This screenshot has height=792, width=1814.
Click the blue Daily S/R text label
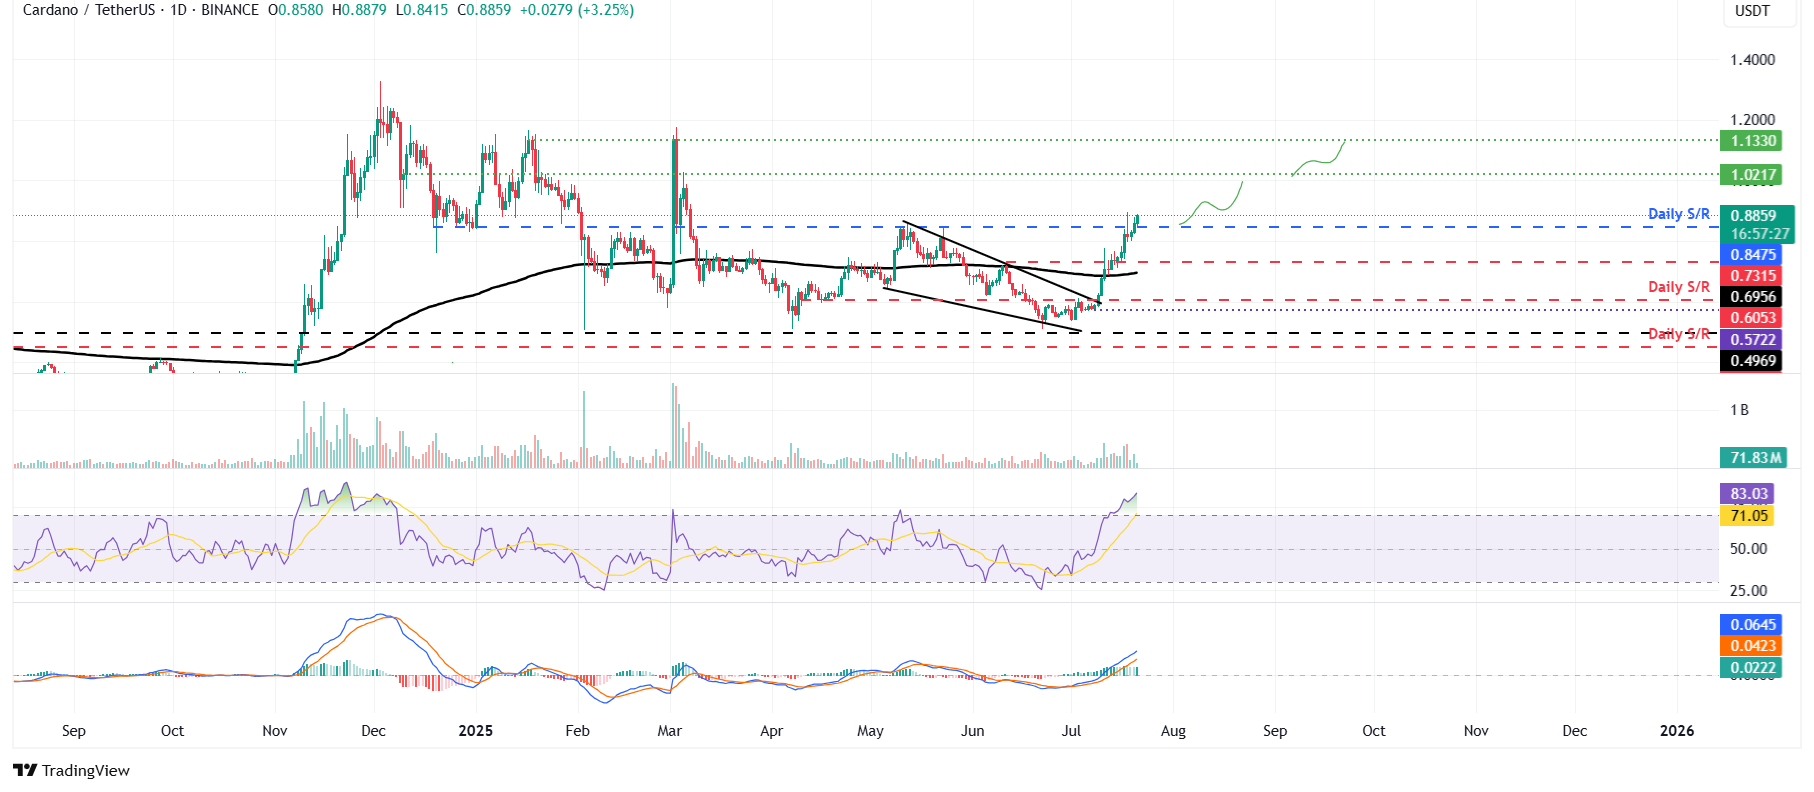1678,214
